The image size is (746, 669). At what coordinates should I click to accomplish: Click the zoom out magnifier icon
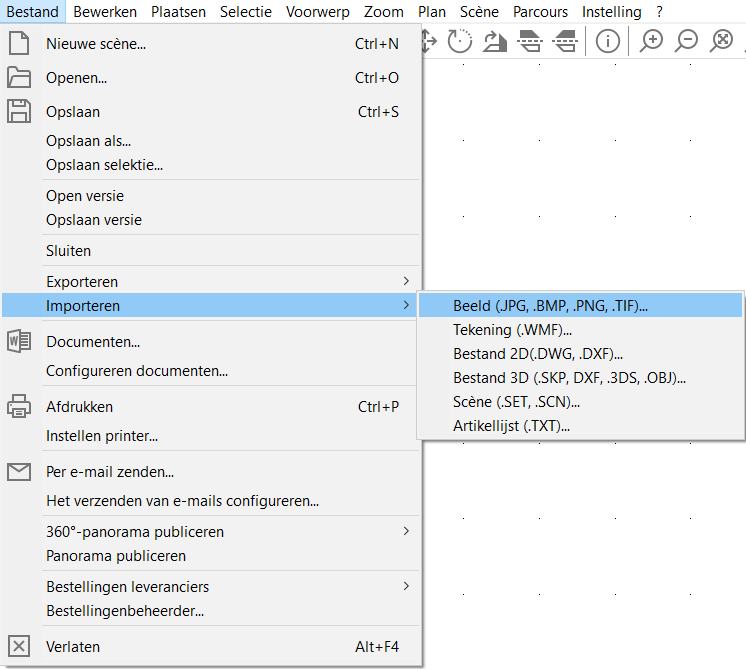(687, 41)
